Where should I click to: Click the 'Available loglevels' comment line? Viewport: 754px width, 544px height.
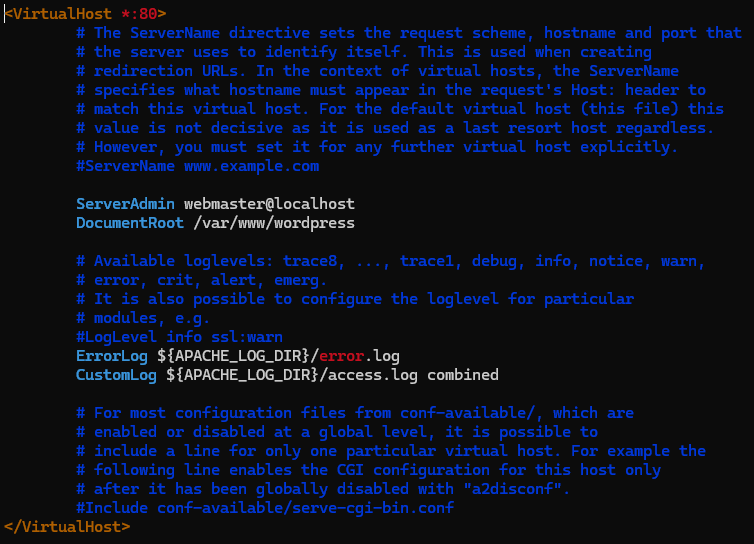coord(390,261)
